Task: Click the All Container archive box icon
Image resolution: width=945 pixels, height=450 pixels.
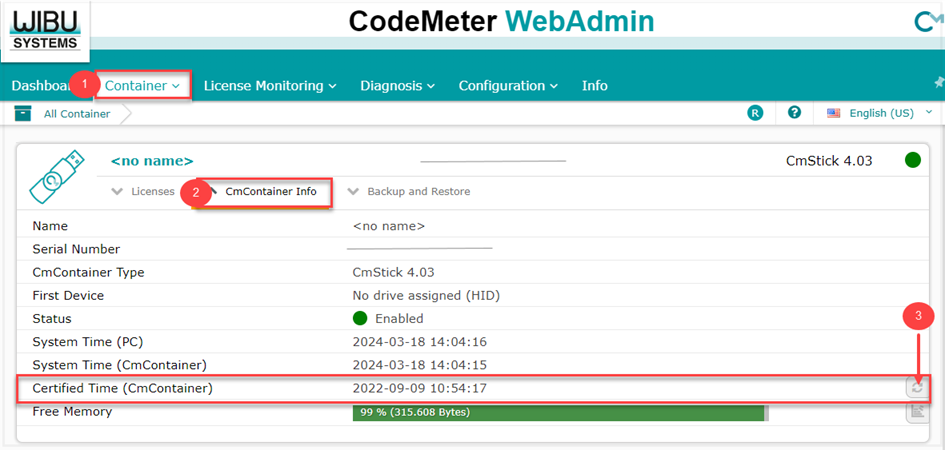Action: point(23,114)
